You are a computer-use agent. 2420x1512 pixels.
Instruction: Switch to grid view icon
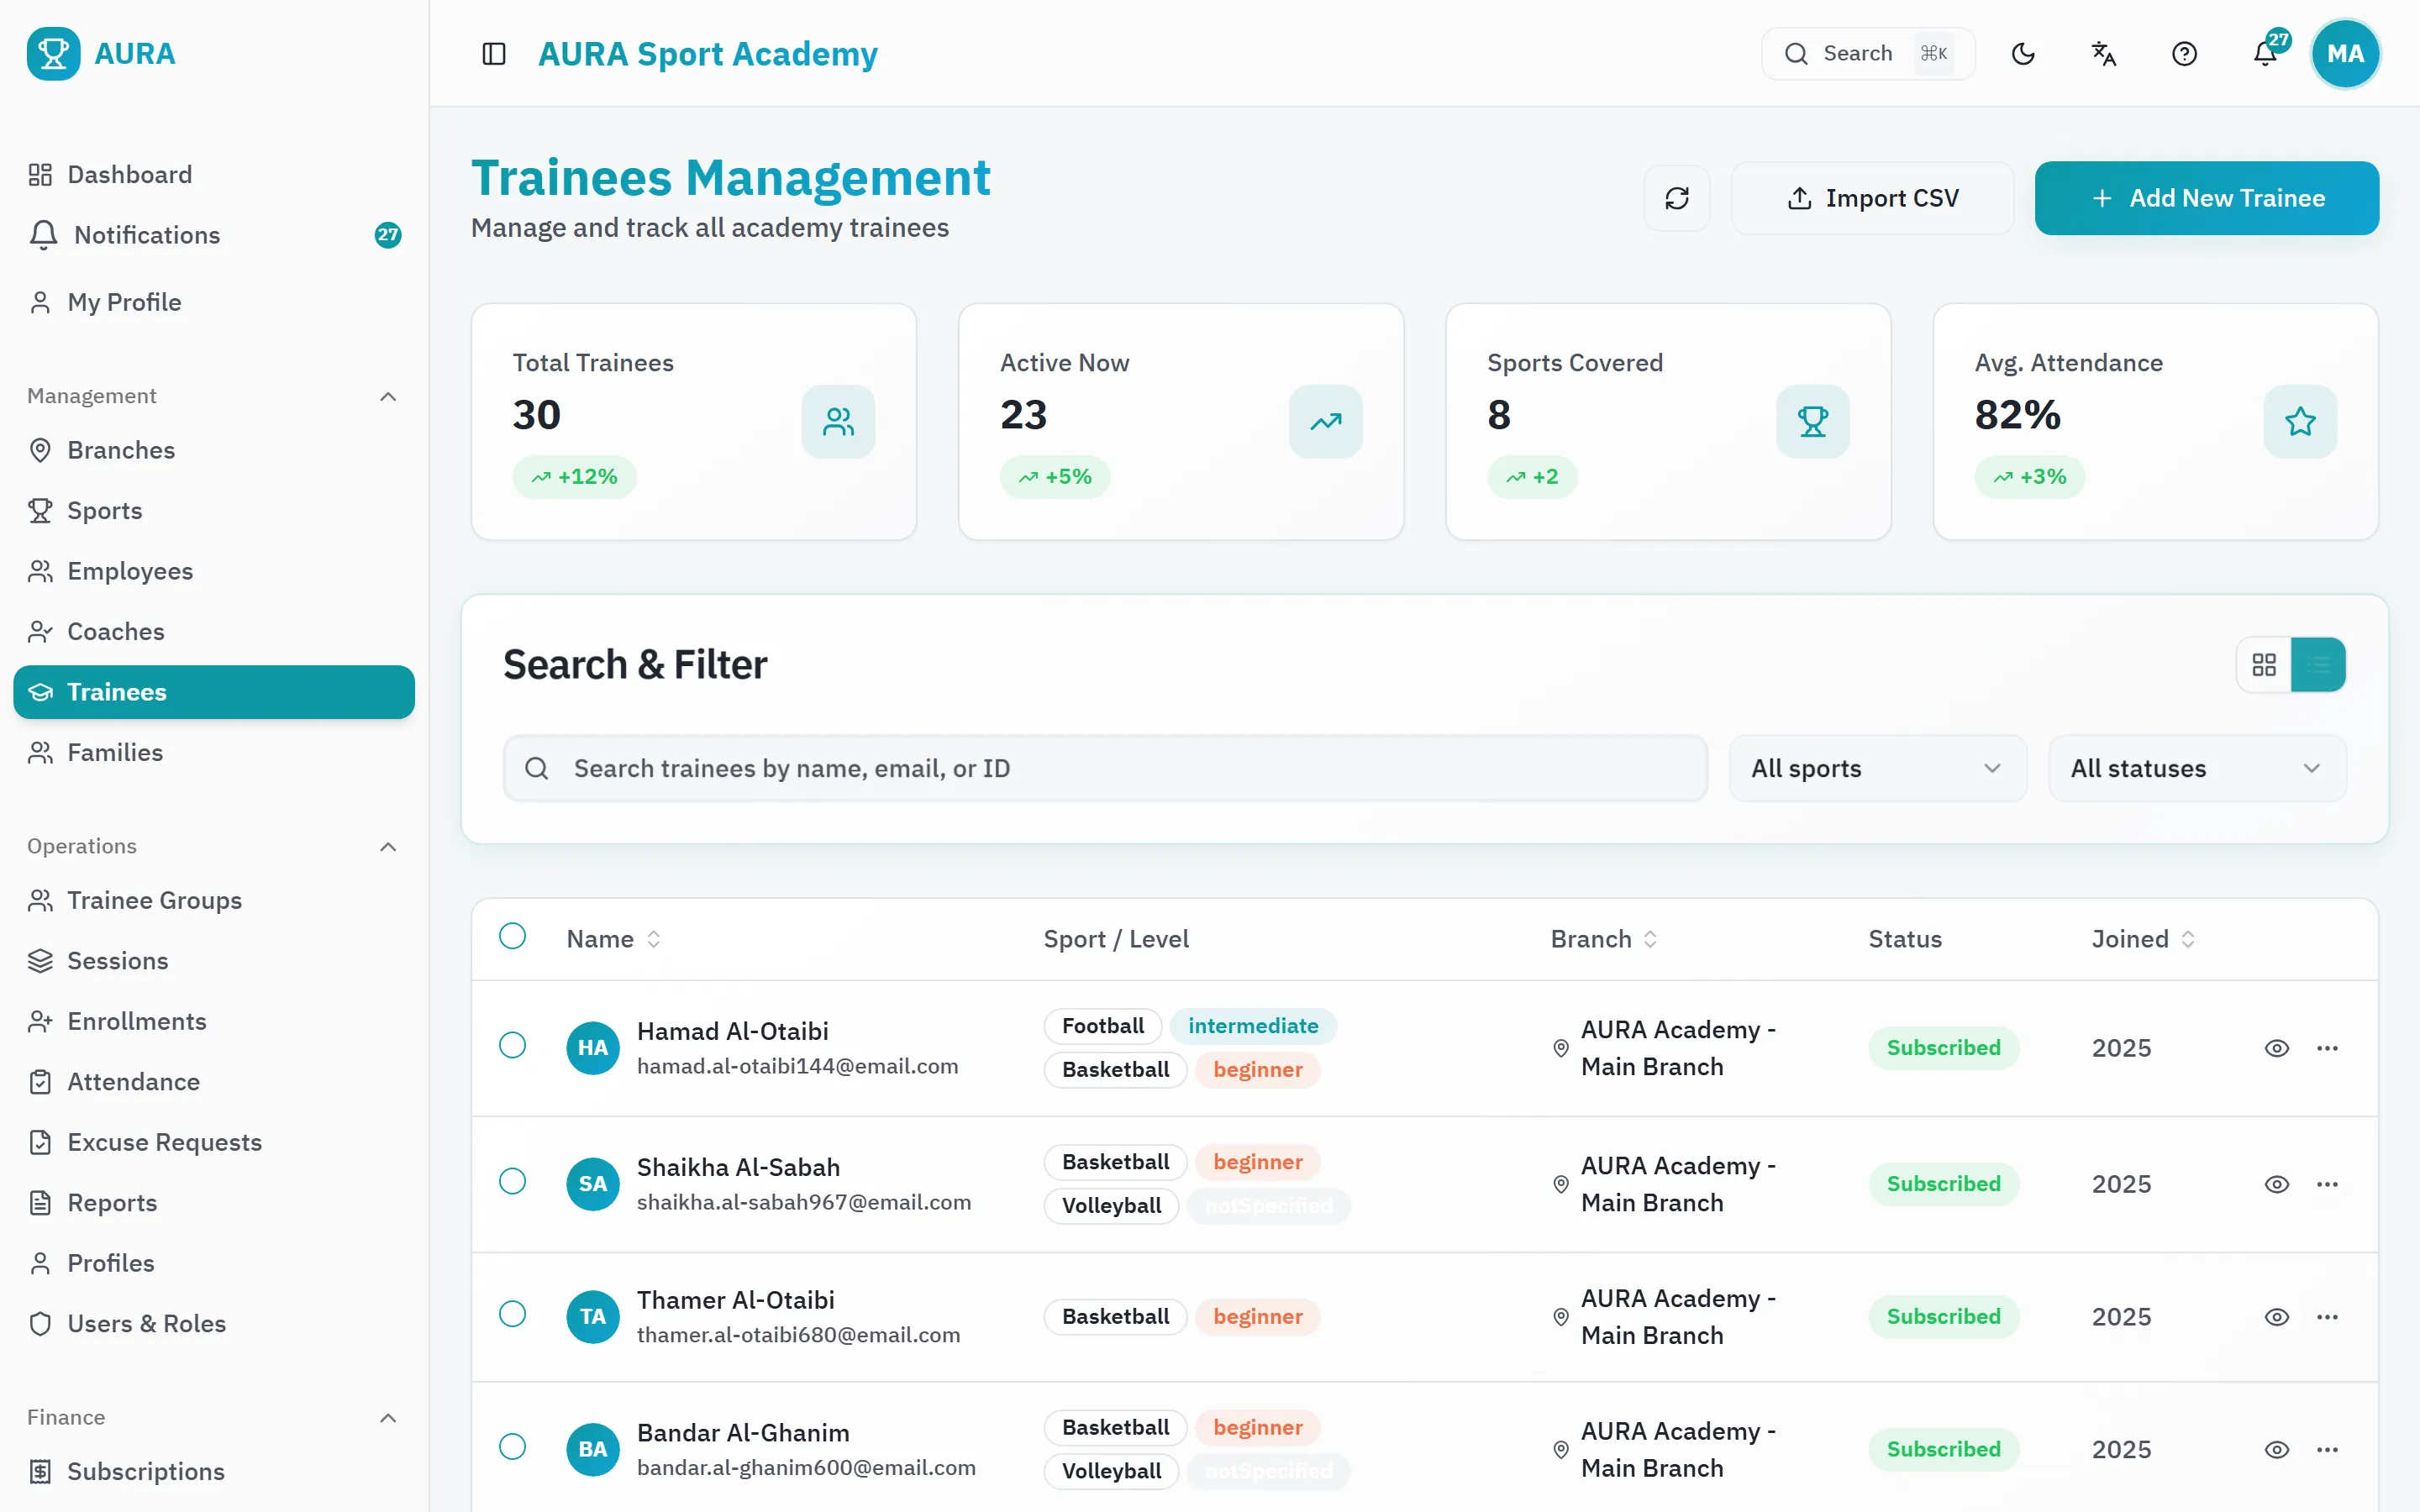[2264, 665]
